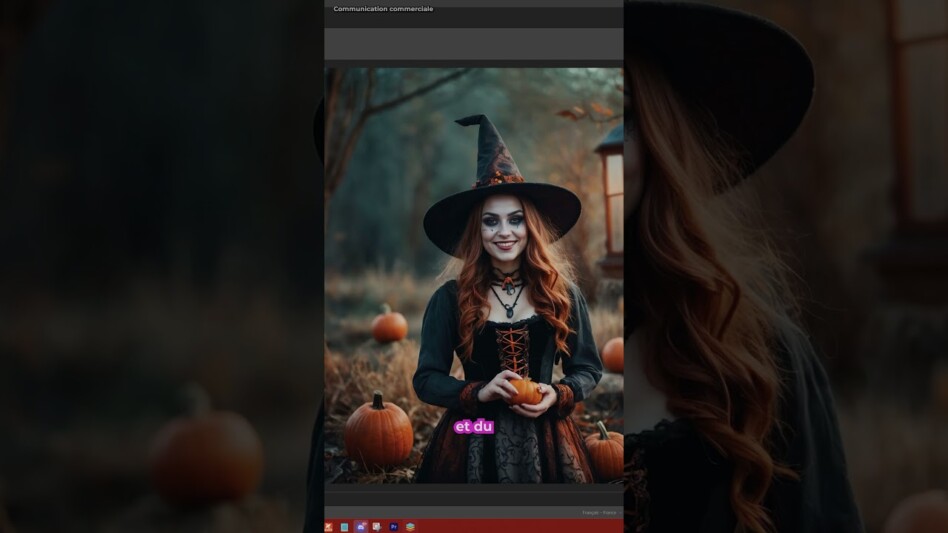Click the Communication commerciale label
Image resolution: width=948 pixels, height=533 pixels.
pyautogui.click(x=383, y=9)
